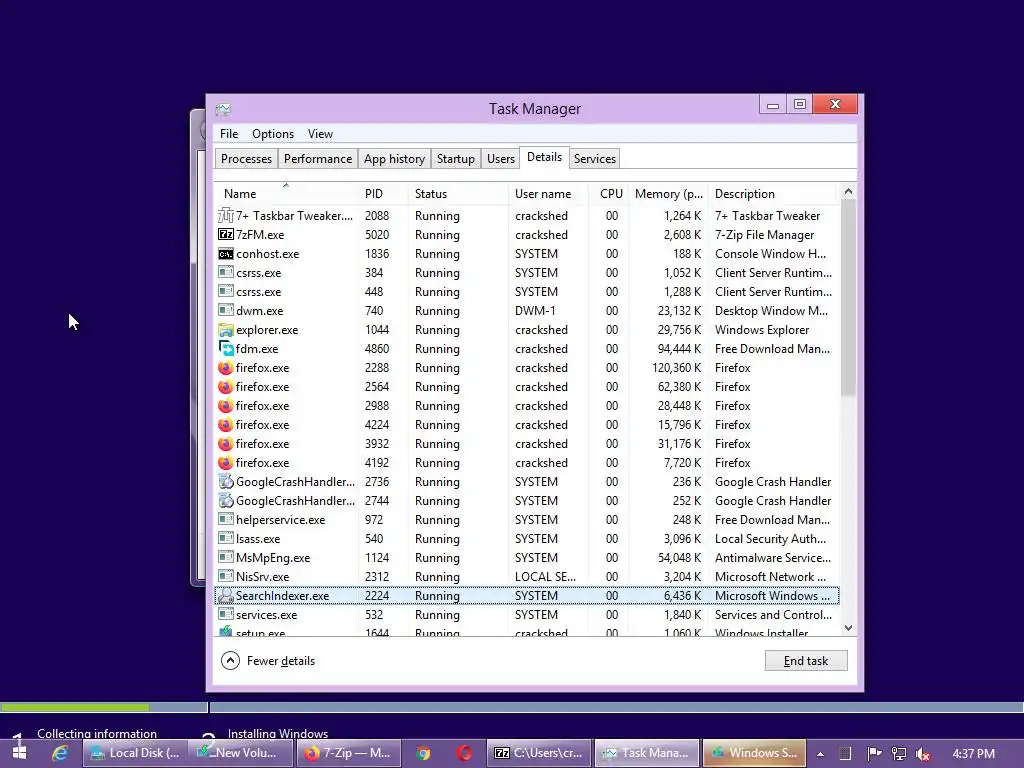
Task: Show hidden system tray icons
Action: (x=820, y=754)
